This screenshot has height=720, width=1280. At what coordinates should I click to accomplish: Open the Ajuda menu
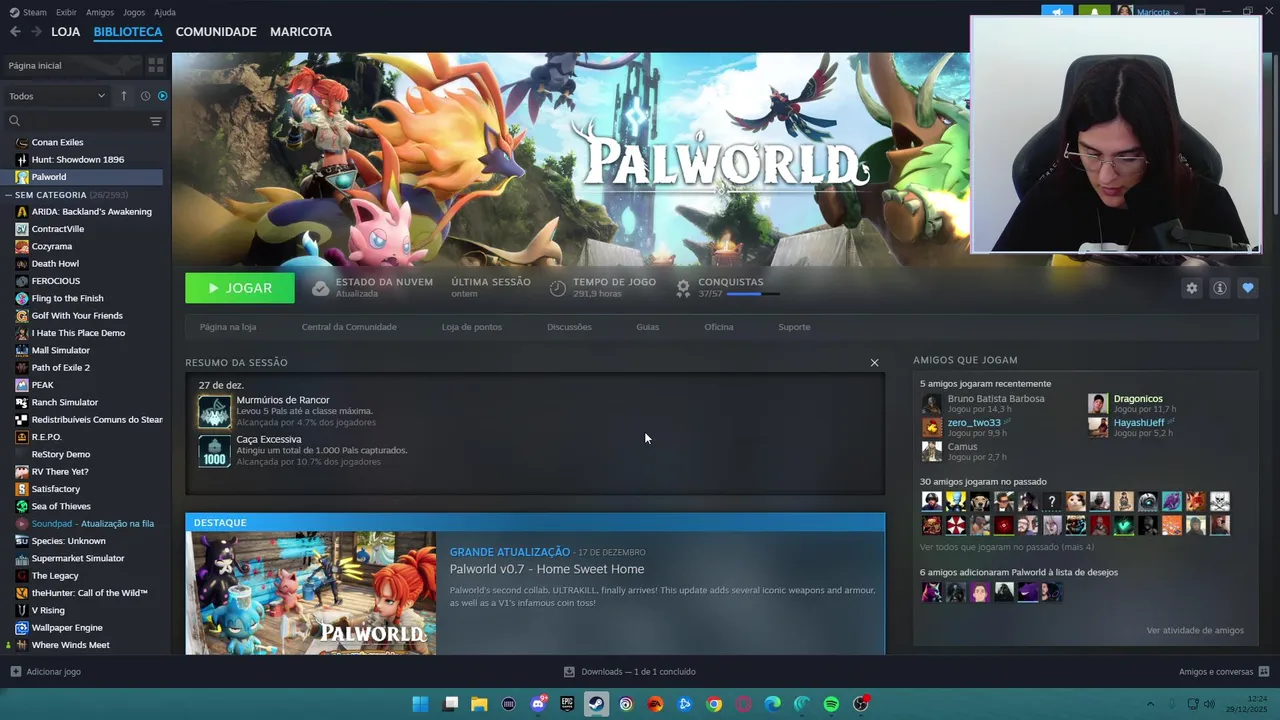pyautogui.click(x=165, y=12)
